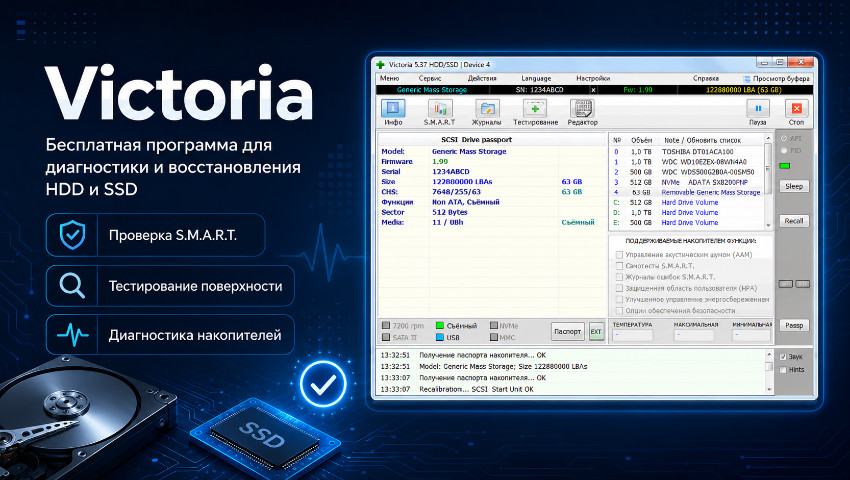This screenshot has height=480, width=850.
Task: Click the МИНИМАЛЬНАЯ value field
Action: click(751, 336)
